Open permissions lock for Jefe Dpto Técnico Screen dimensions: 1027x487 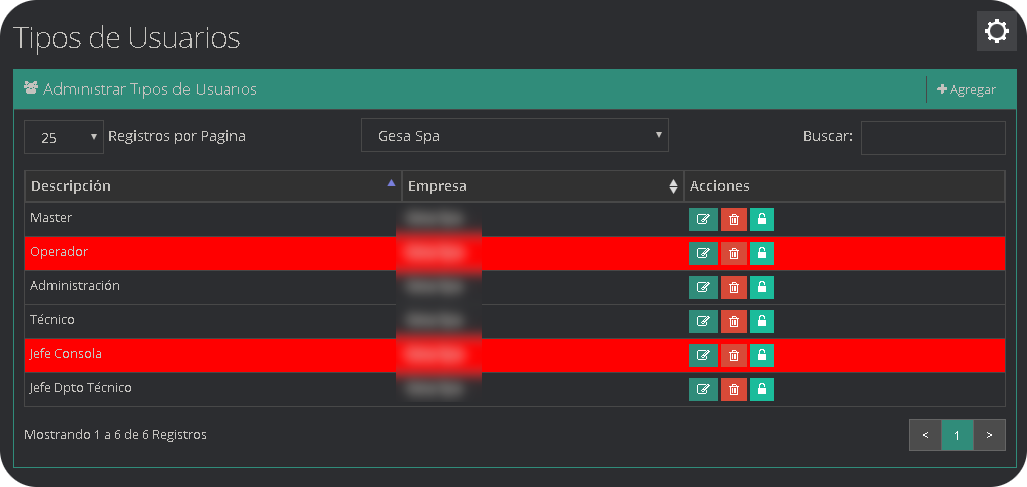click(x=762, y=390)
